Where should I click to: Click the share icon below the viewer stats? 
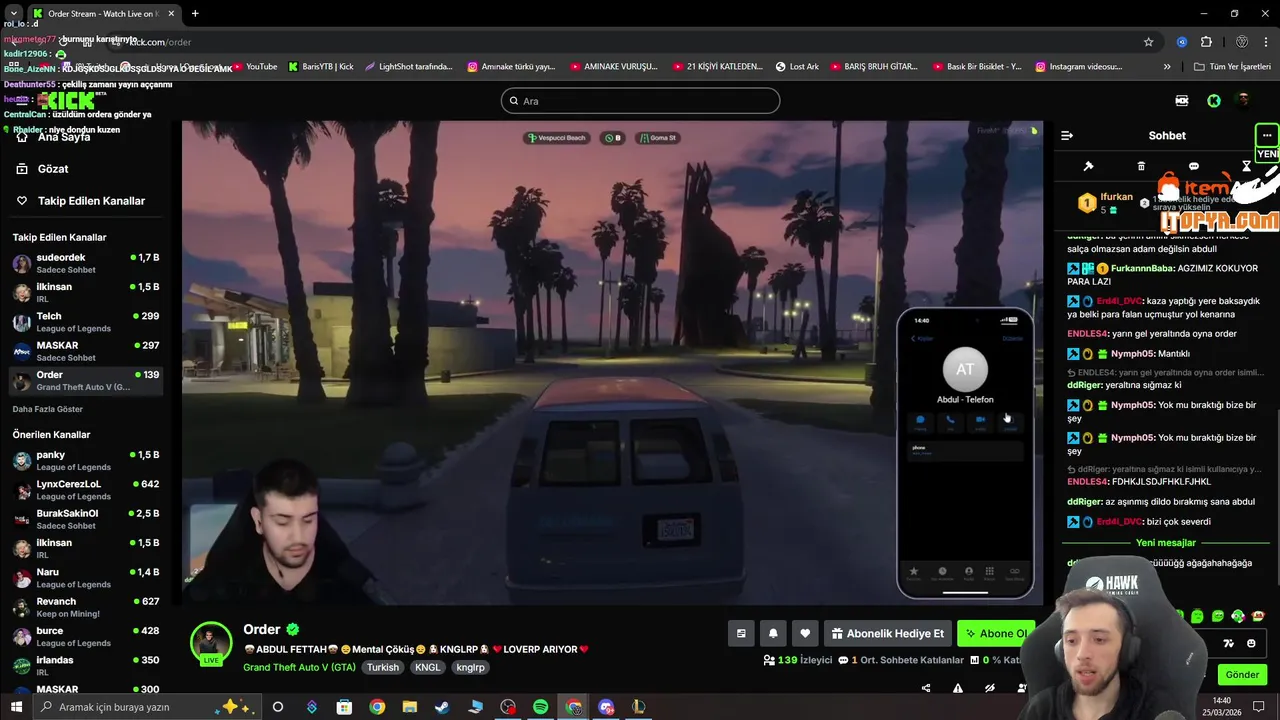(x=926, y=688)
